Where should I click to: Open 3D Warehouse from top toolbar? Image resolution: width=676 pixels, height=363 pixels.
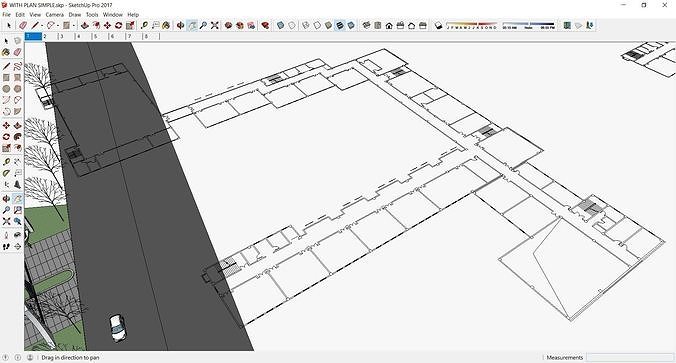(228, 25)
